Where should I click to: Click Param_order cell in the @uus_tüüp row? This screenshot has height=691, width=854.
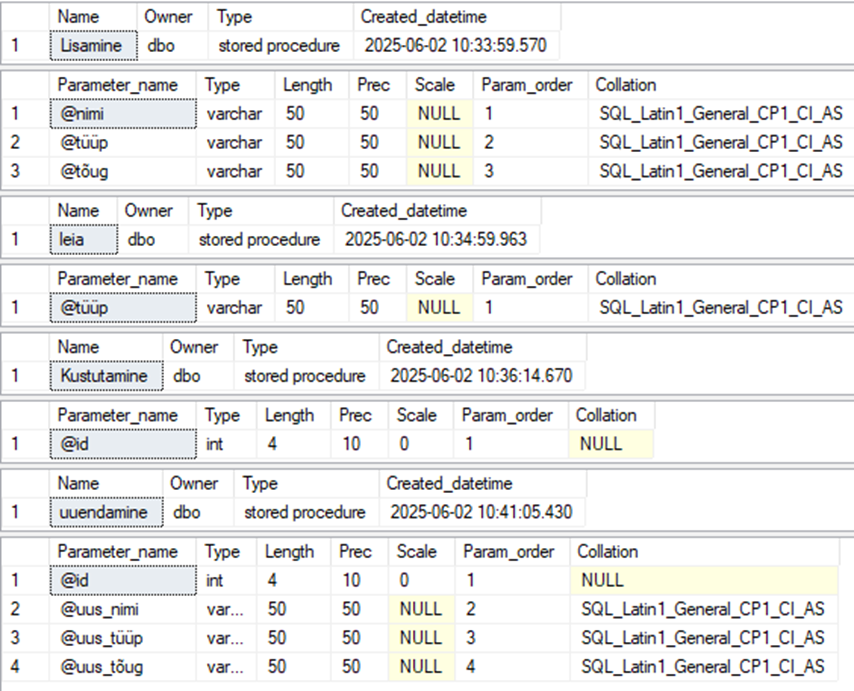point(510,637)
